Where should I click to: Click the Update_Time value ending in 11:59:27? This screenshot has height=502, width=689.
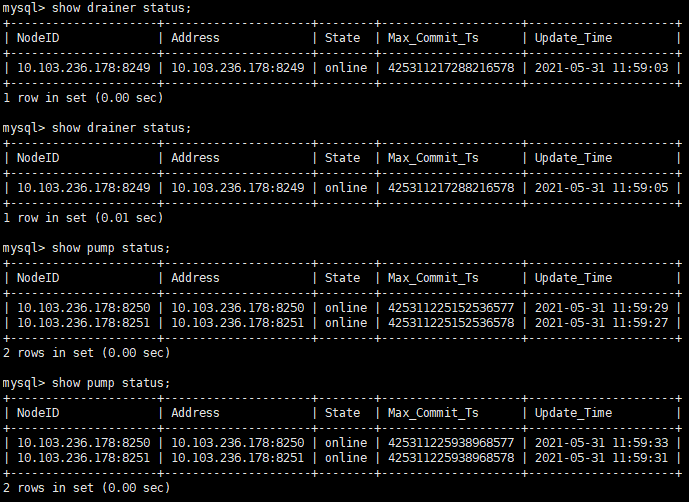(601, 323)
